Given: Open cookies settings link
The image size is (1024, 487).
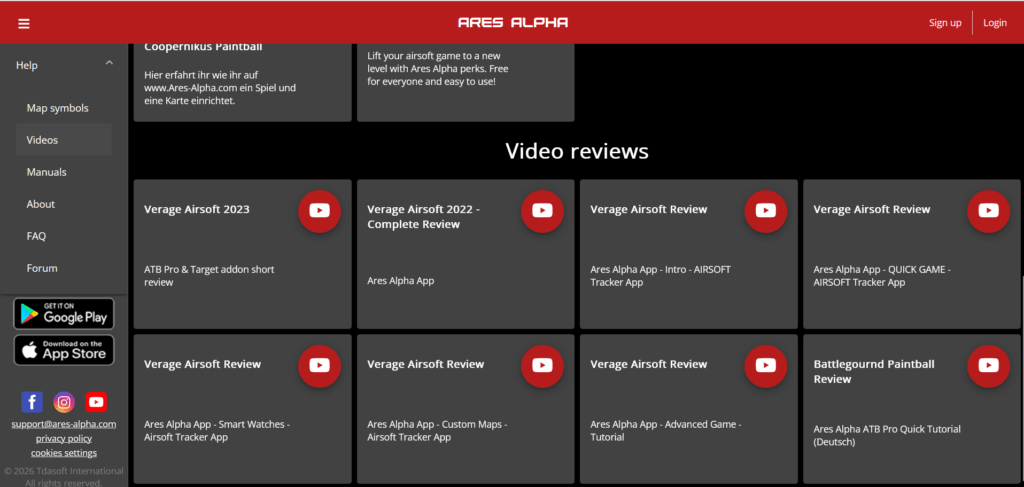Looking at the screenshot, I should point(64,453).
